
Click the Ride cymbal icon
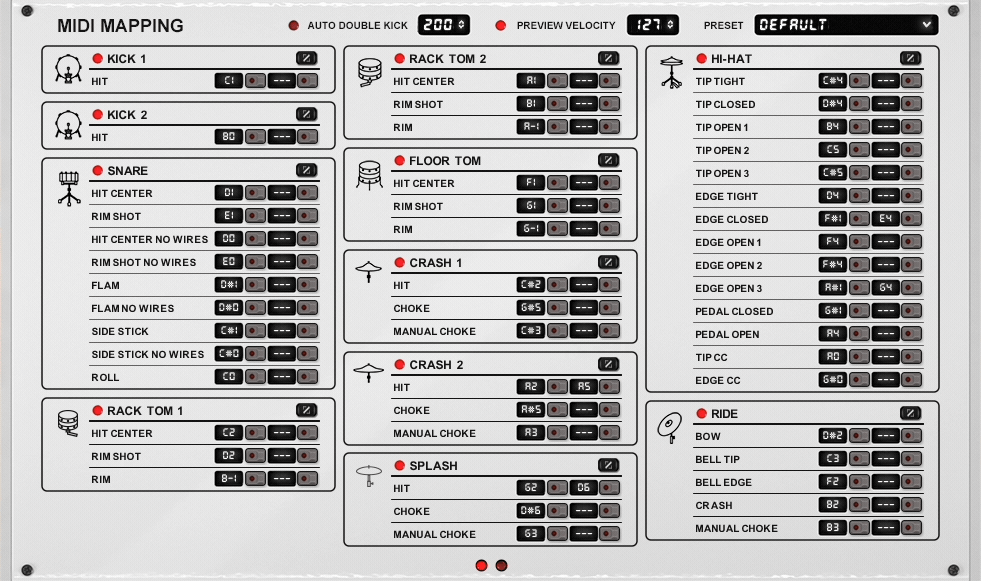tap(668, 427)
